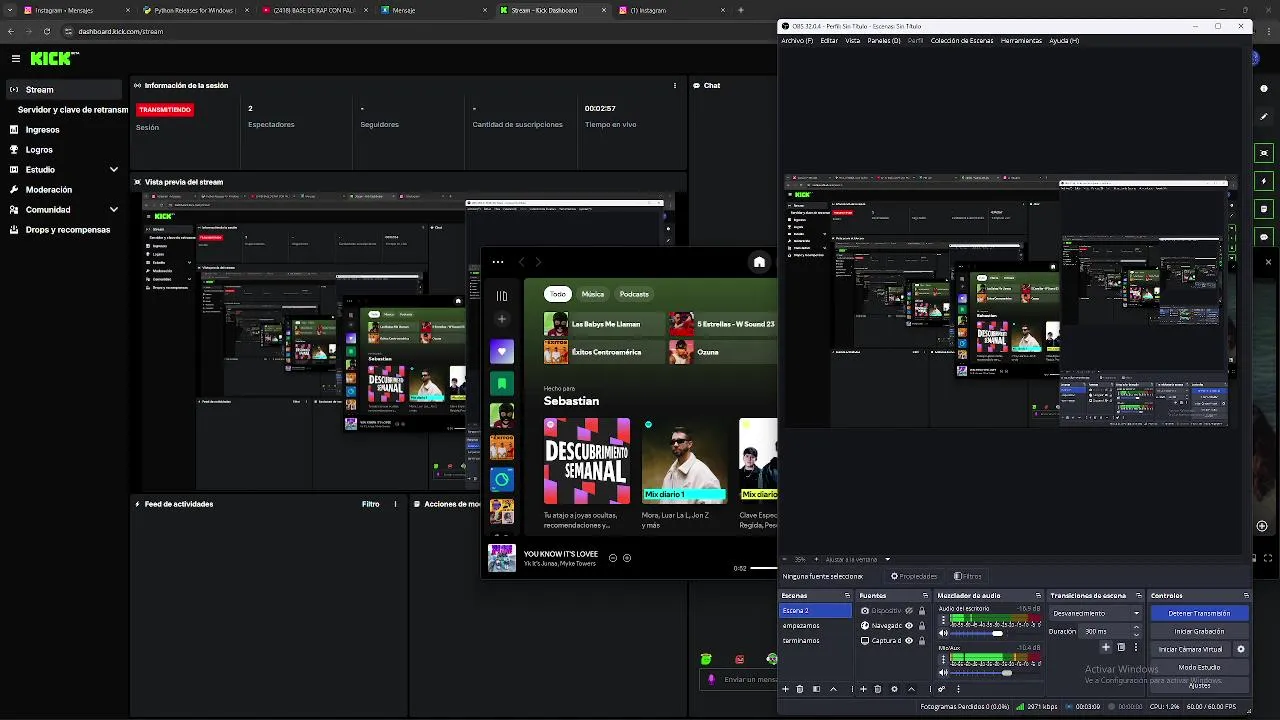
Task: Open virtual camera settings gear
Action: pos(1241,649)
